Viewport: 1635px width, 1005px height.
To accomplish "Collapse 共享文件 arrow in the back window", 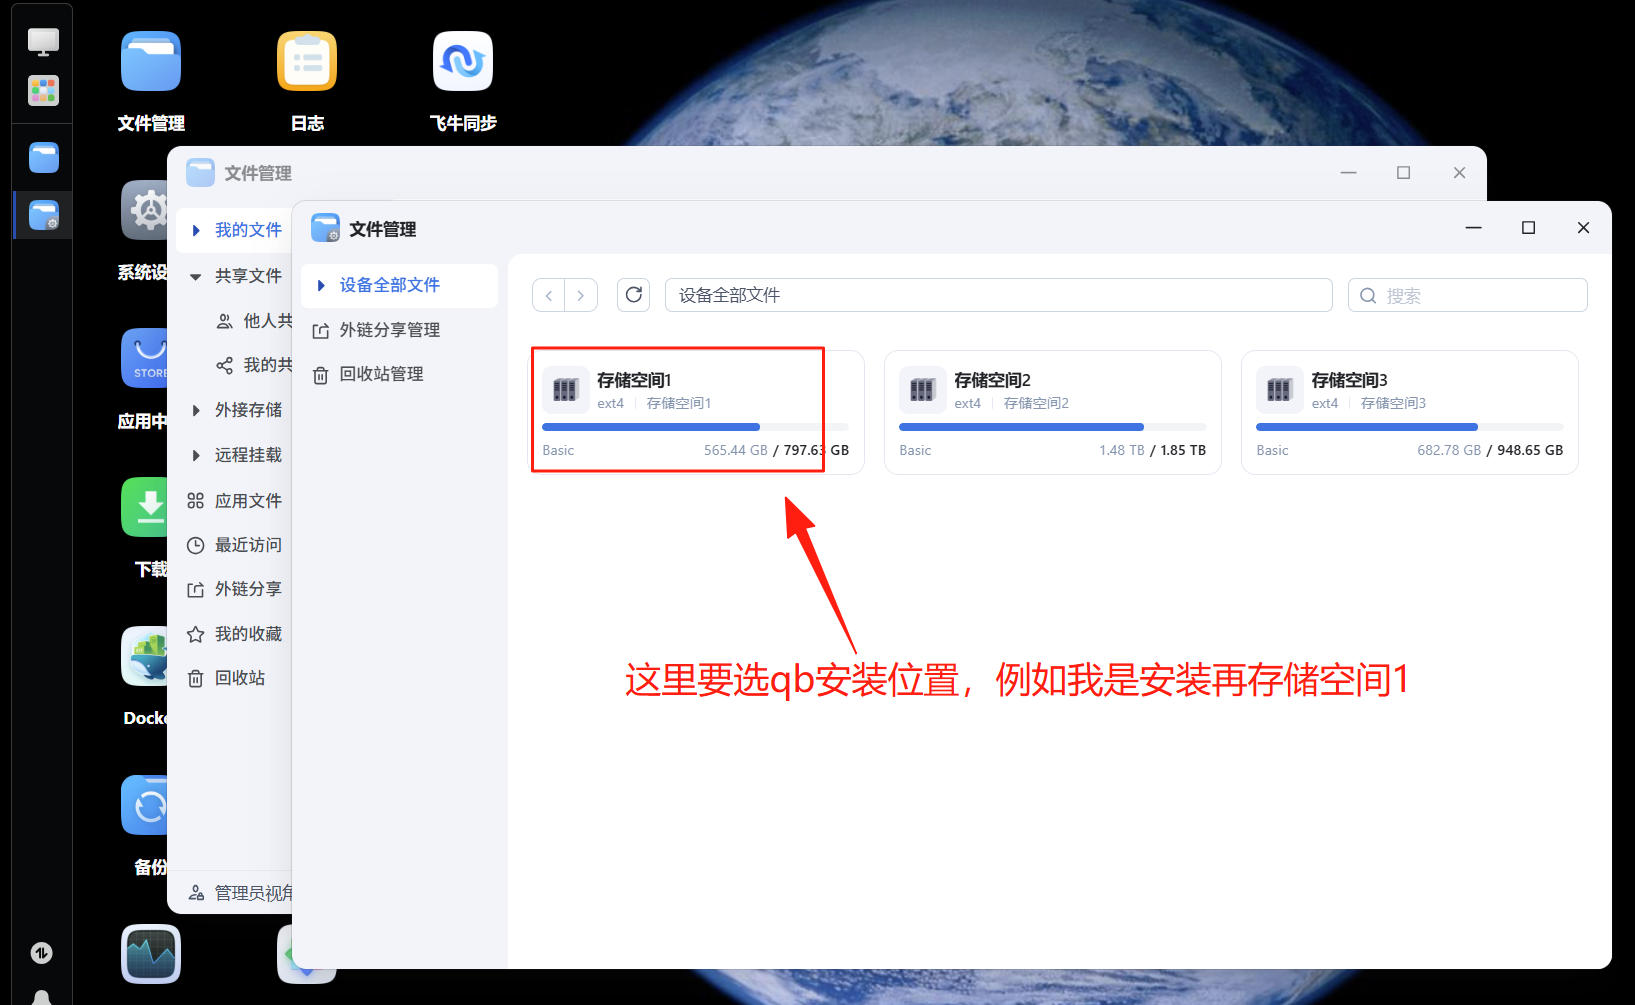I will tap(196, 276).
